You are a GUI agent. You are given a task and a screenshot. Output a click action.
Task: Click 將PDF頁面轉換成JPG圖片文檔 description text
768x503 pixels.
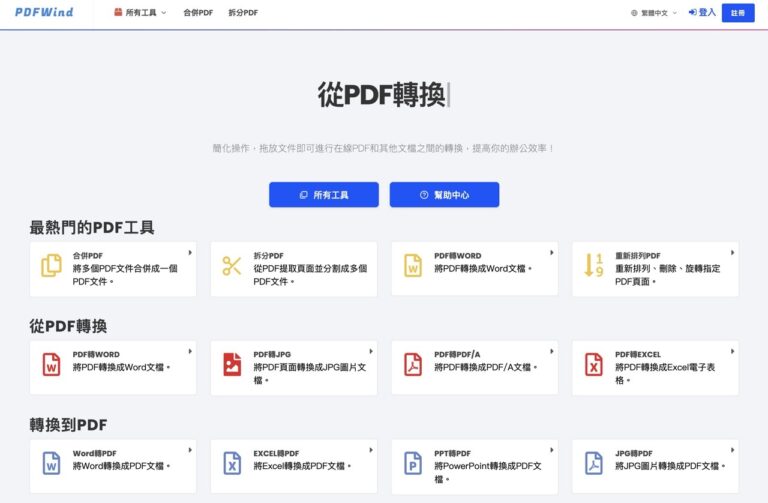pyautogui.click(x=310, y=374)
